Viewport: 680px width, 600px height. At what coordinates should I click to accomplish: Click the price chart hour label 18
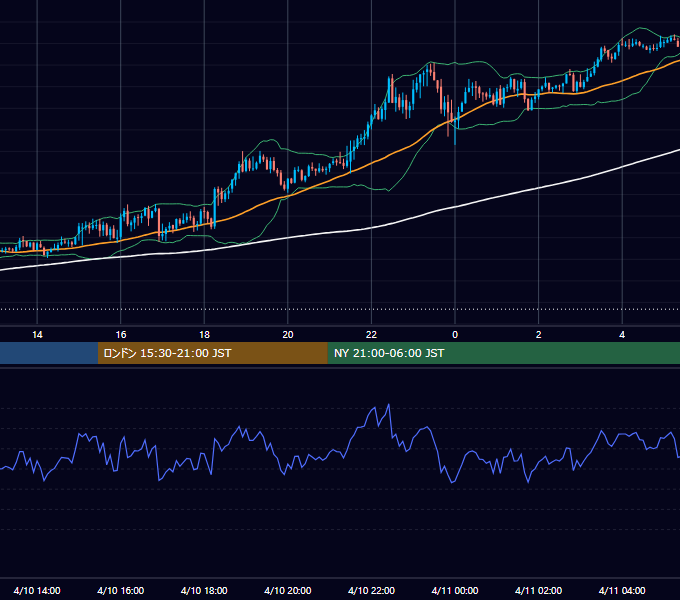pos(204,335)
